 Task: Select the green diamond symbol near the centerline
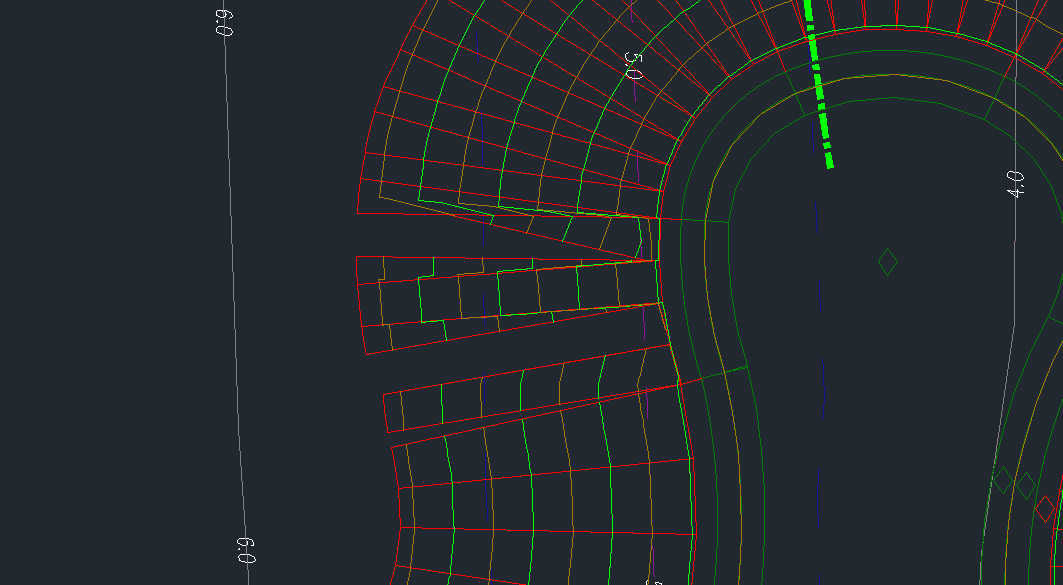(886, 261)
